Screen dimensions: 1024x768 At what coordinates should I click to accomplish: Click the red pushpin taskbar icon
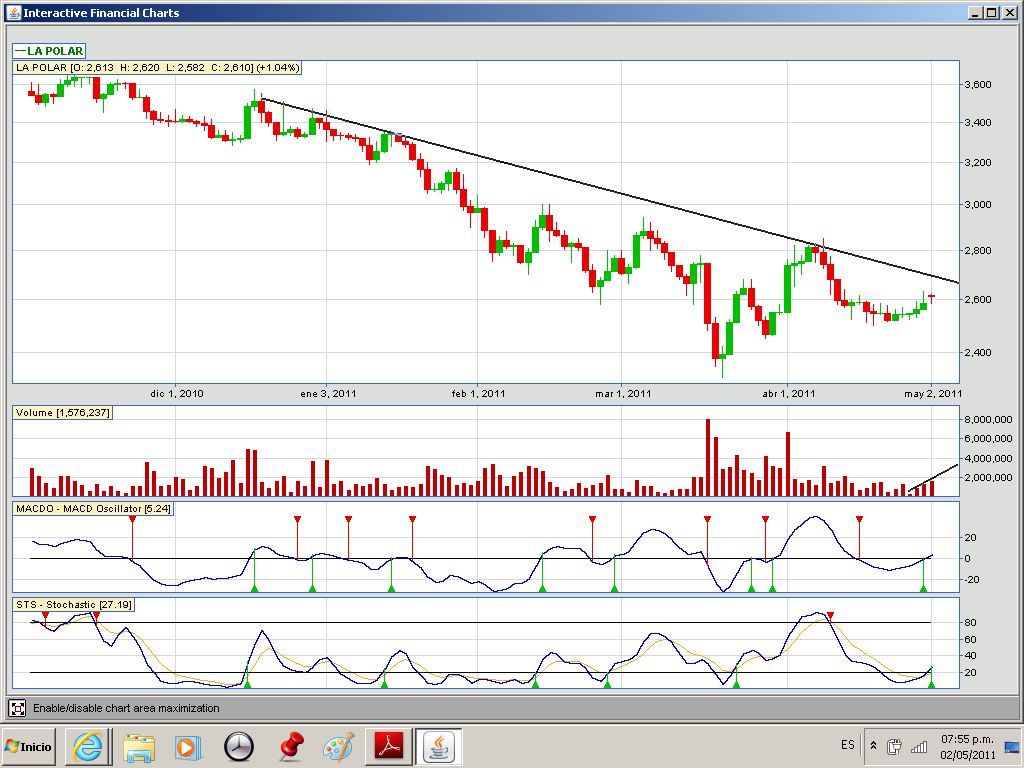point(290,746)
